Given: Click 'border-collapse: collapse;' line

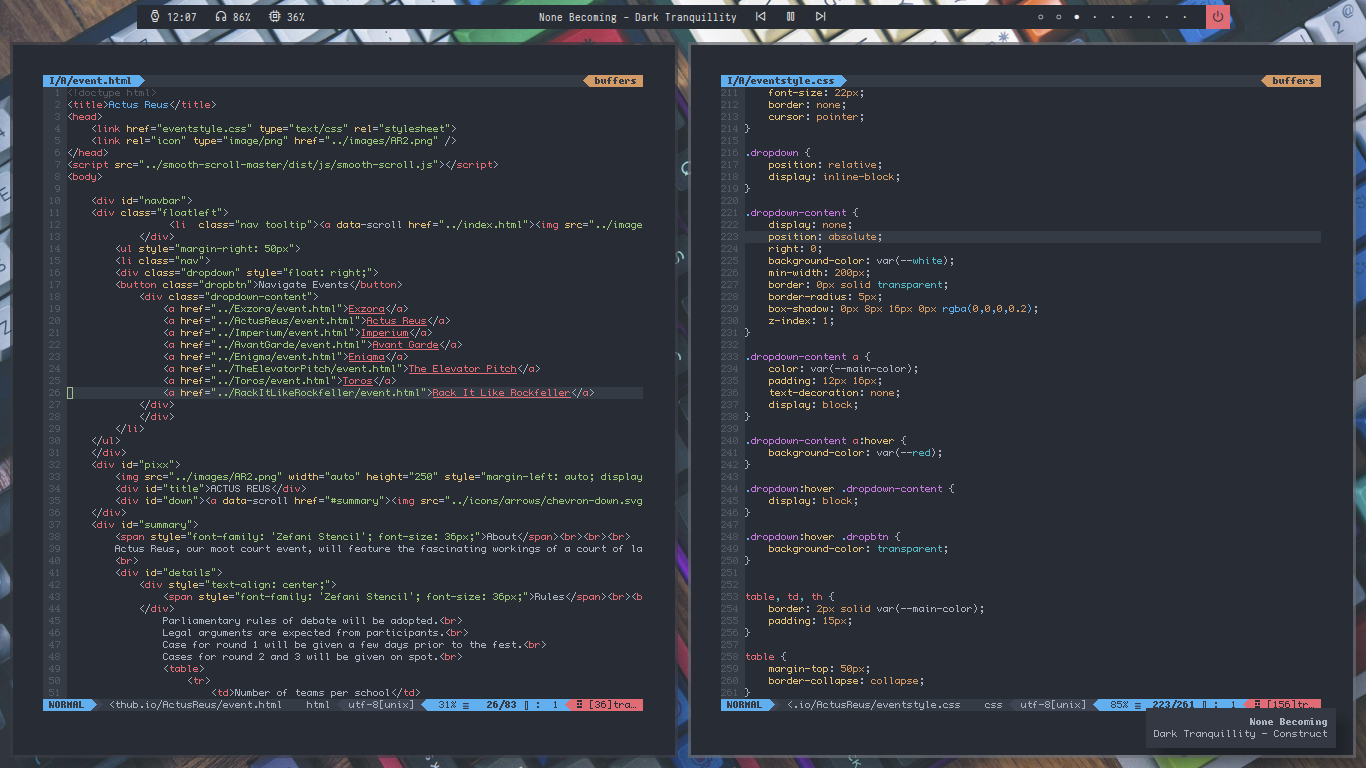Looking at the screenshot, I should (x=846, y=681).
